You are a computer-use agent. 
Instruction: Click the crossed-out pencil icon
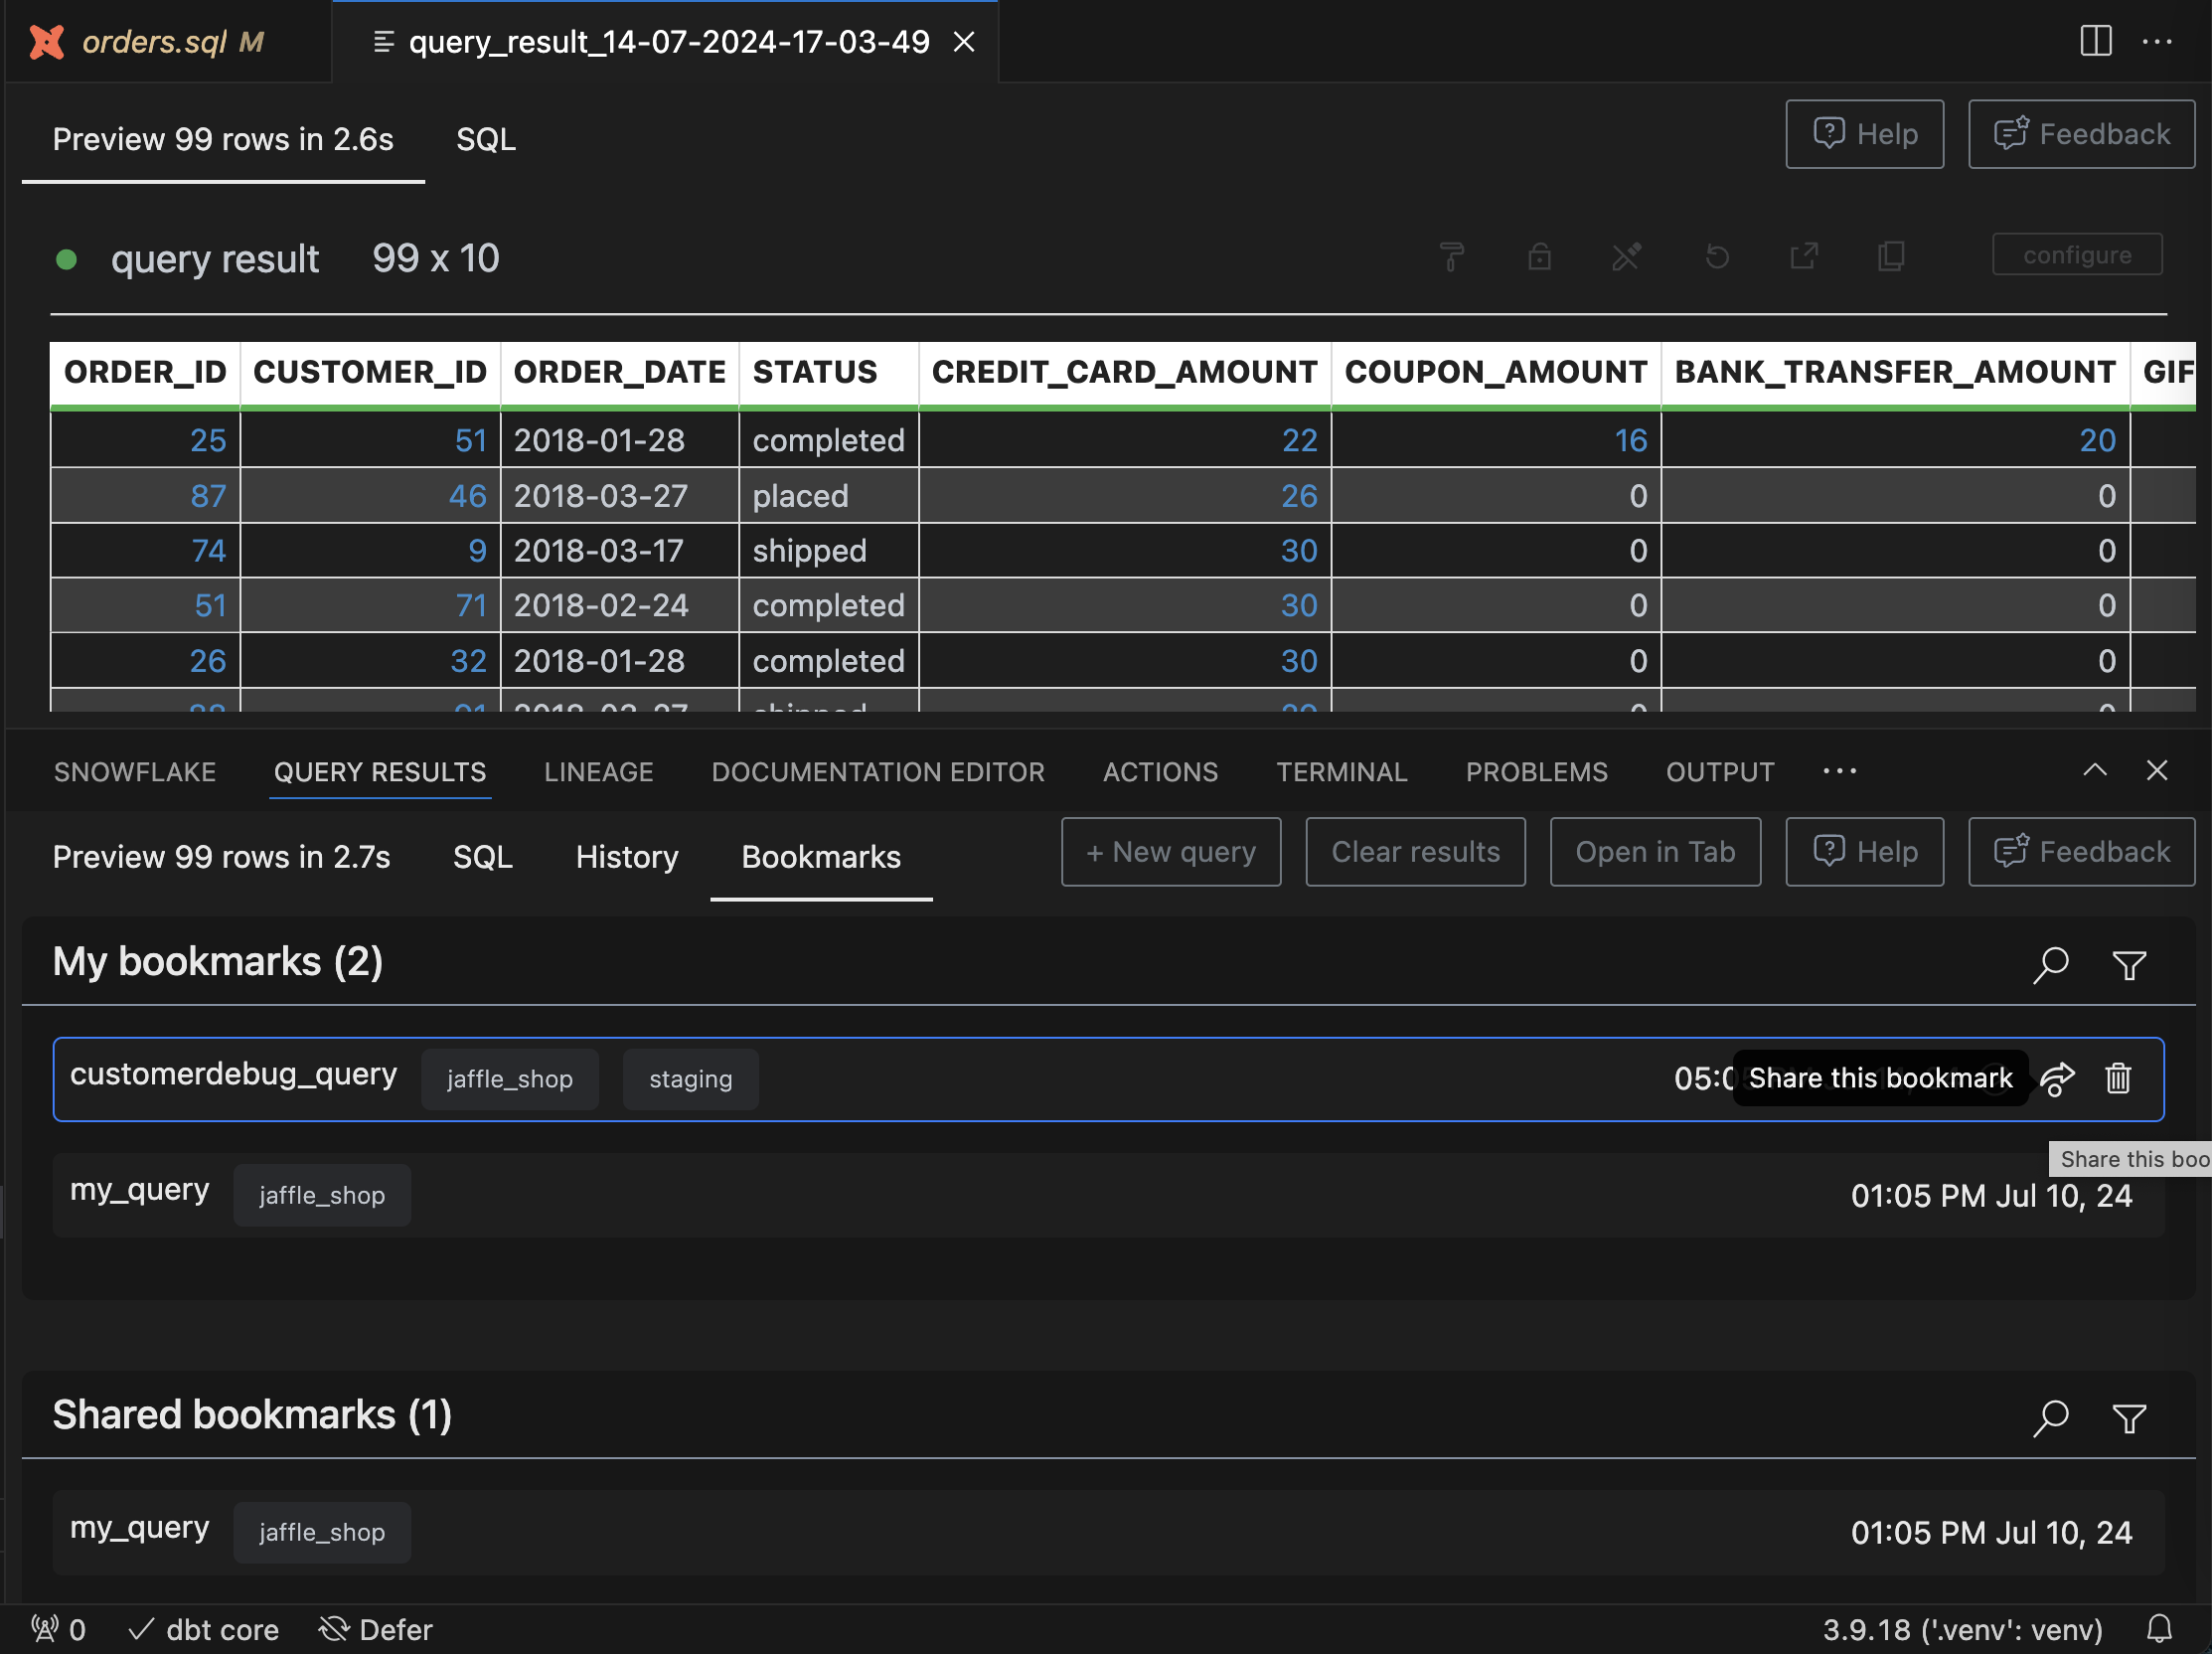pyautogui.click(x=1626, y=257)
